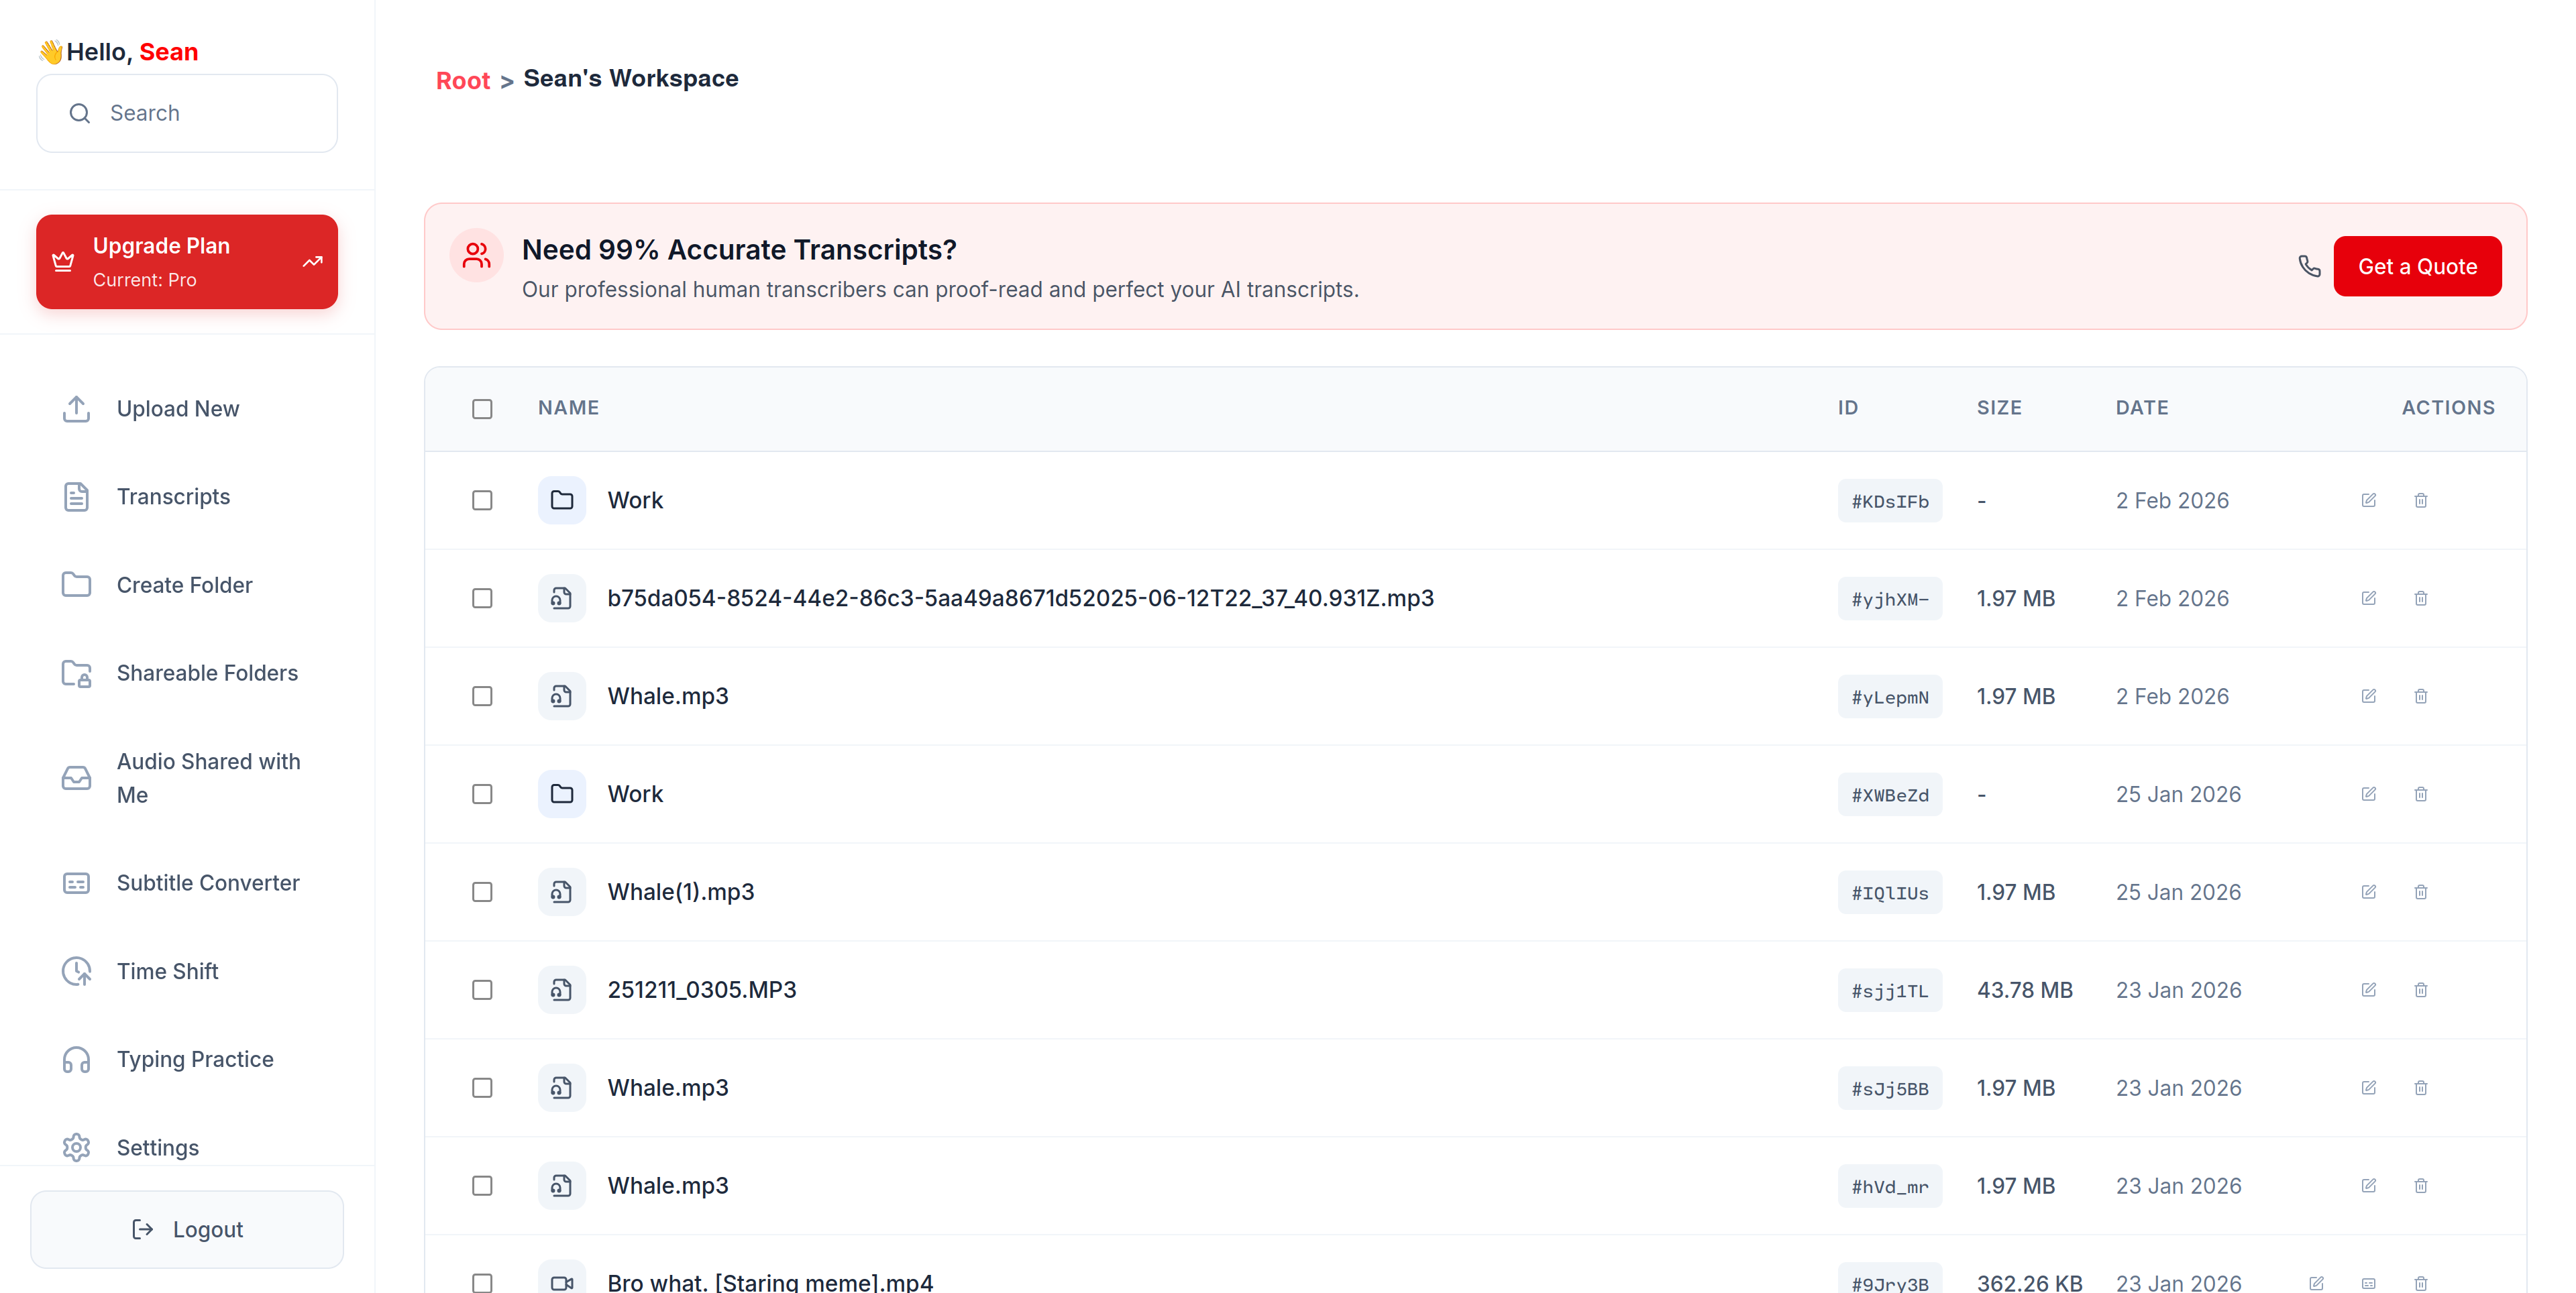
Task: Delete the b75da054 mp3 file via trash icon
Action: tap(2420, 598)
